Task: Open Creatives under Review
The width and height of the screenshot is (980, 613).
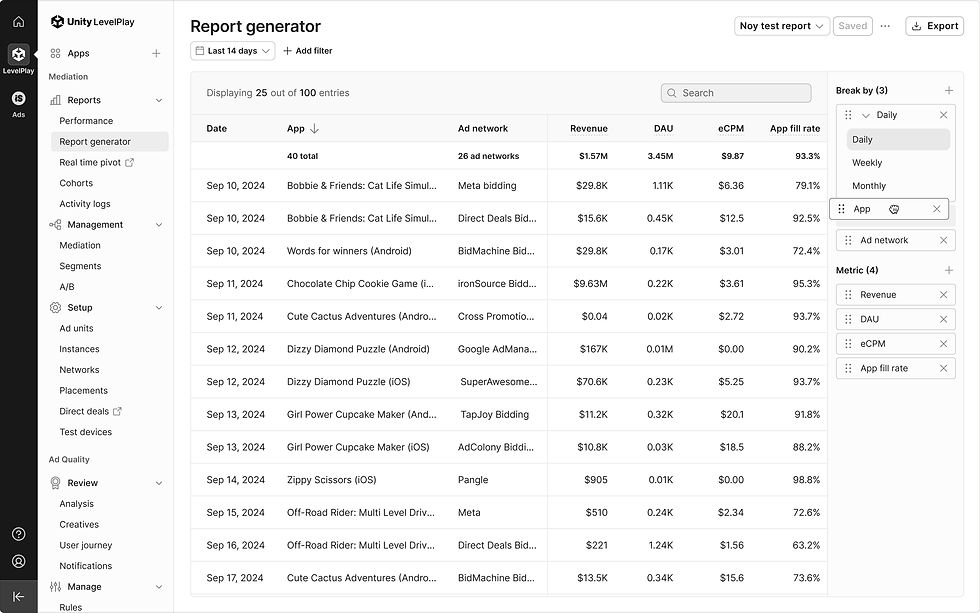Action: 79,524
